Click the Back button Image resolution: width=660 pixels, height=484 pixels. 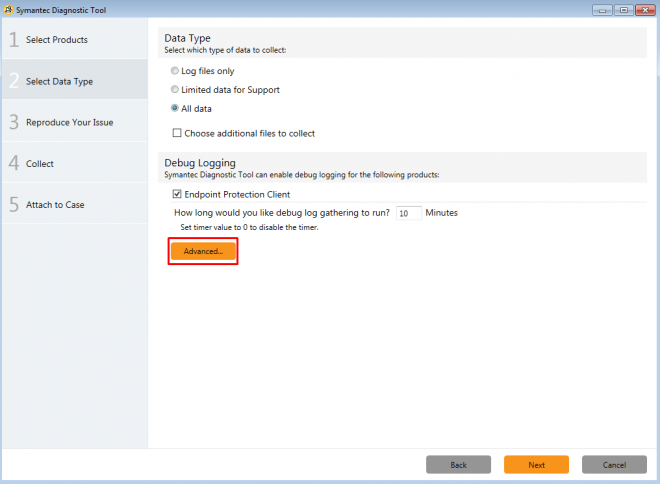coord(458,465)
